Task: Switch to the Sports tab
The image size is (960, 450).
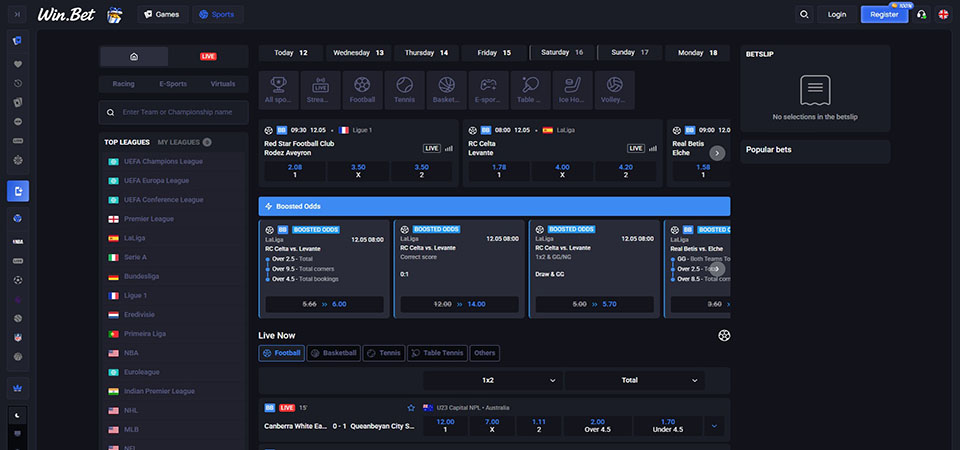Action: click(x=217, y=14)
